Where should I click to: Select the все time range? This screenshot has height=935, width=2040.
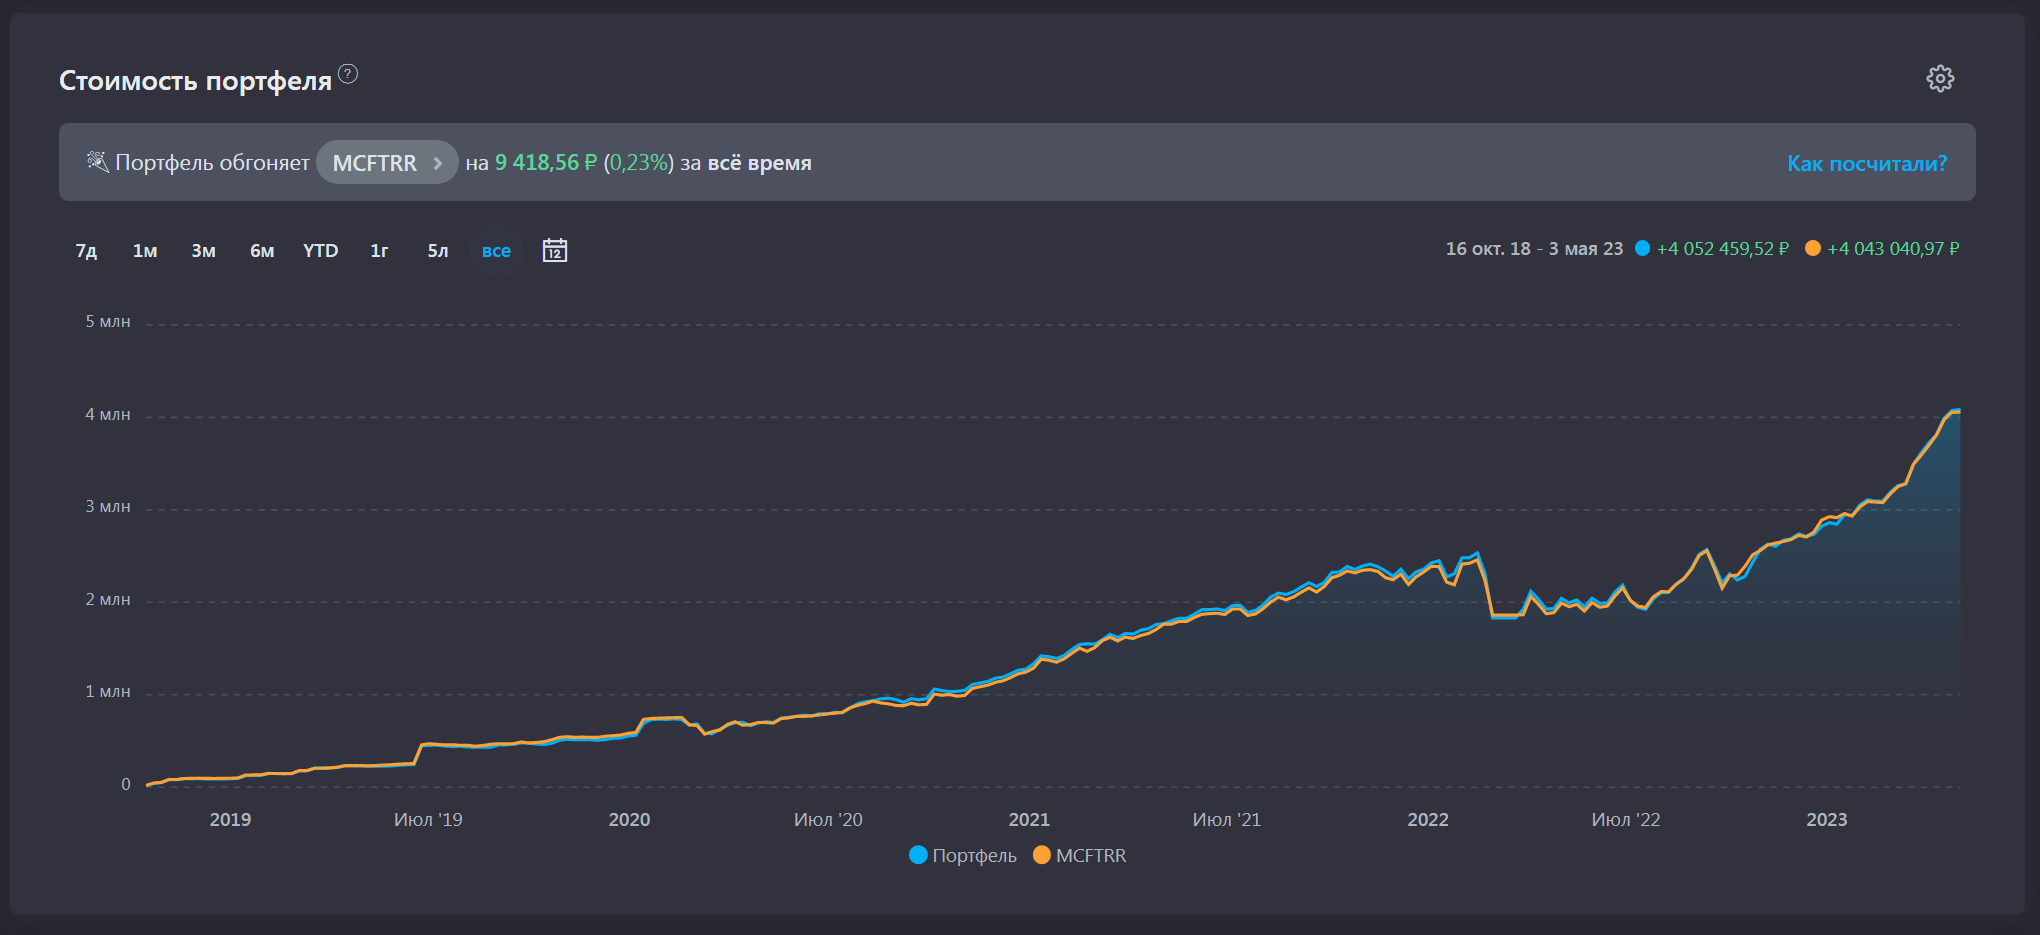[x=496, y=251]
